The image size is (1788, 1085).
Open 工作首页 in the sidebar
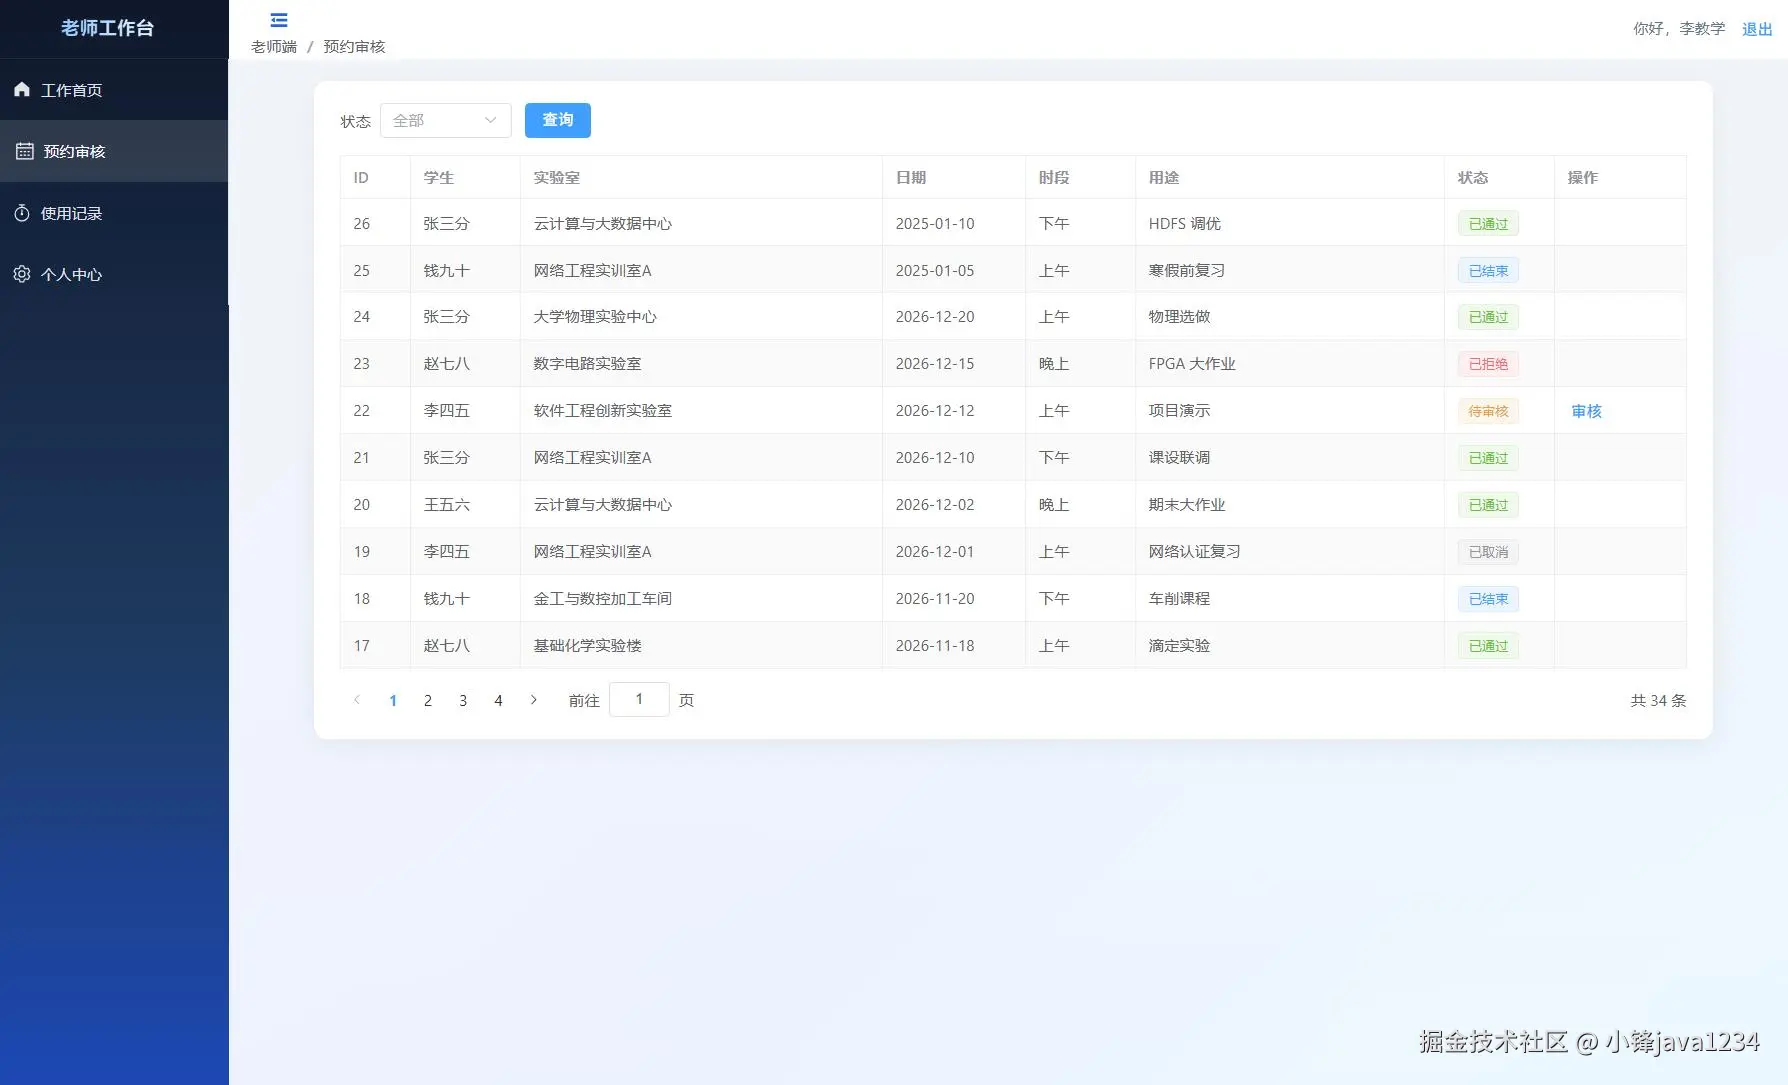tap(114, 90)
